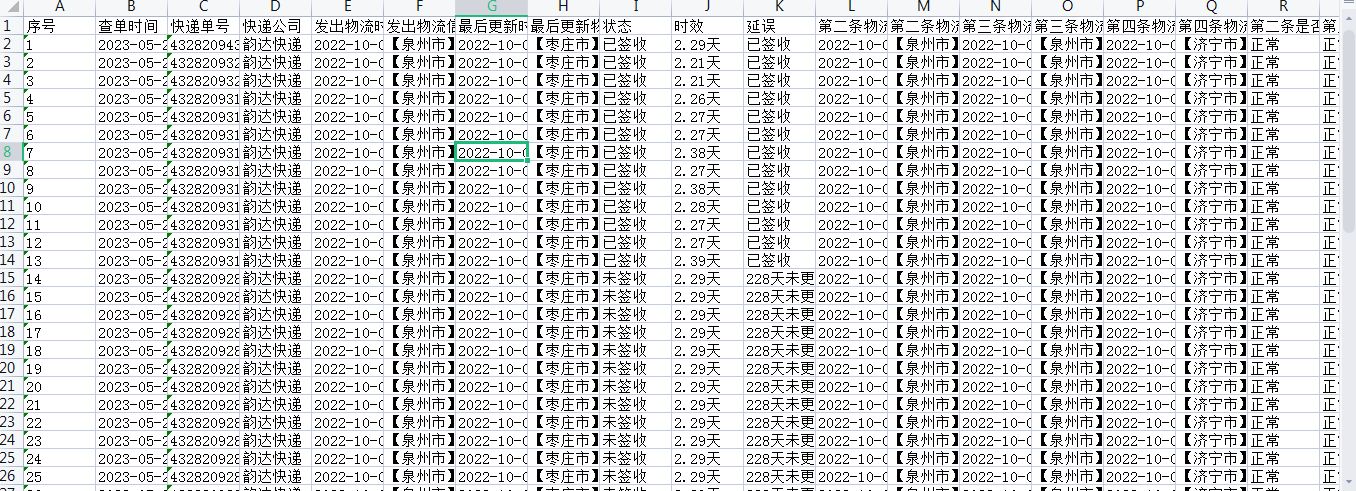Click 已签收 delay cell in row 13 column K
The height and width of the screenshot is (491, 1356).
click(780, 242)
